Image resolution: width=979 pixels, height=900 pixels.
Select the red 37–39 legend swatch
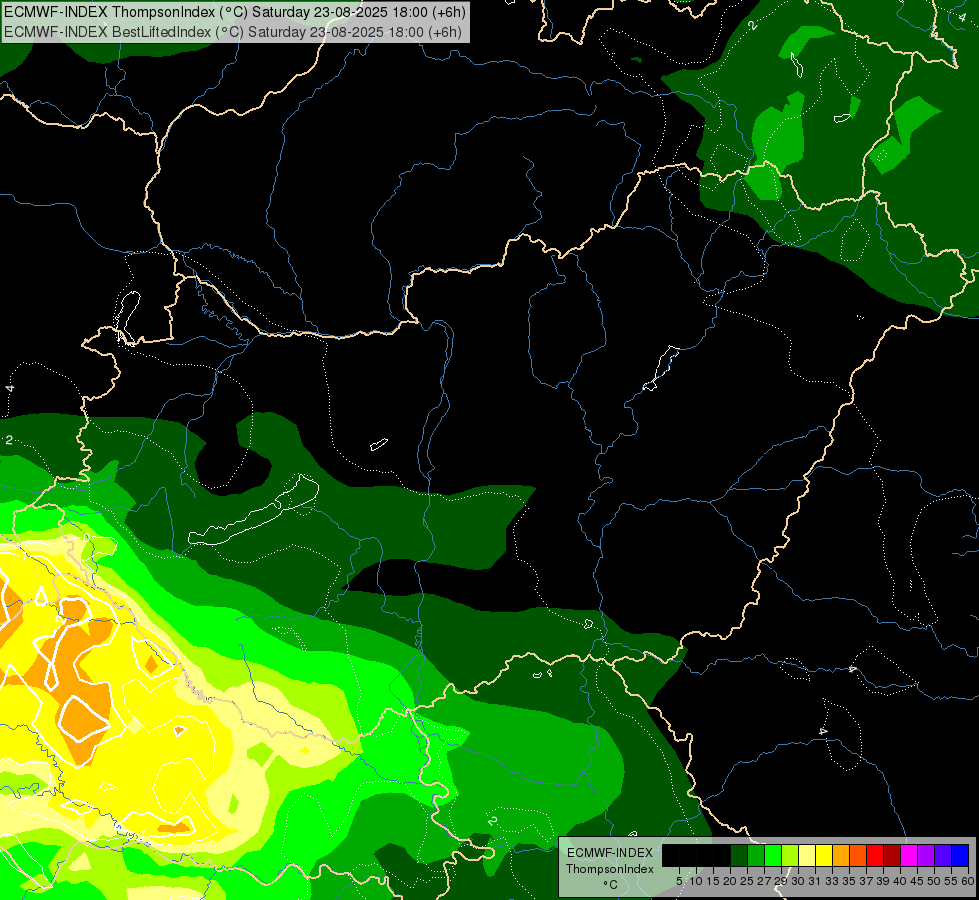(875, 855)
